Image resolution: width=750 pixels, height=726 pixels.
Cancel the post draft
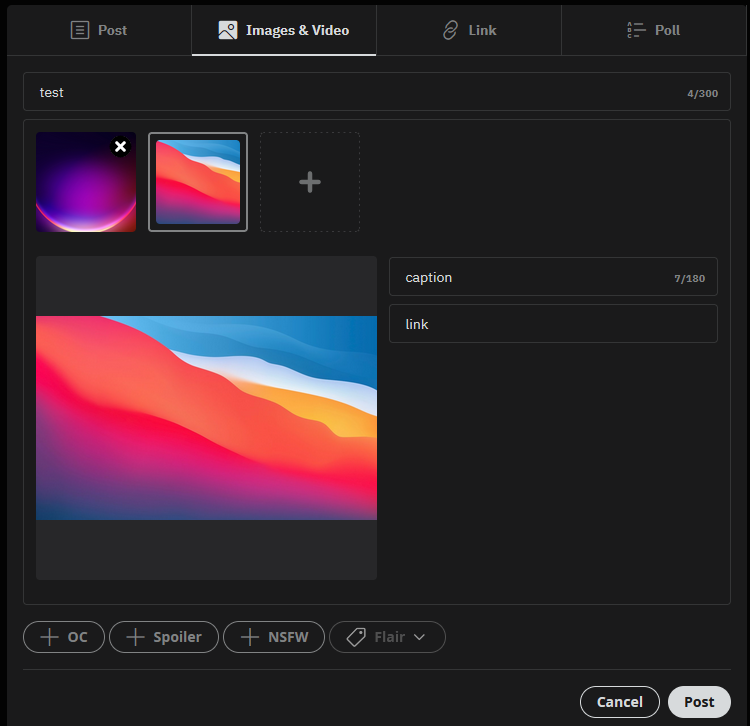619,702
